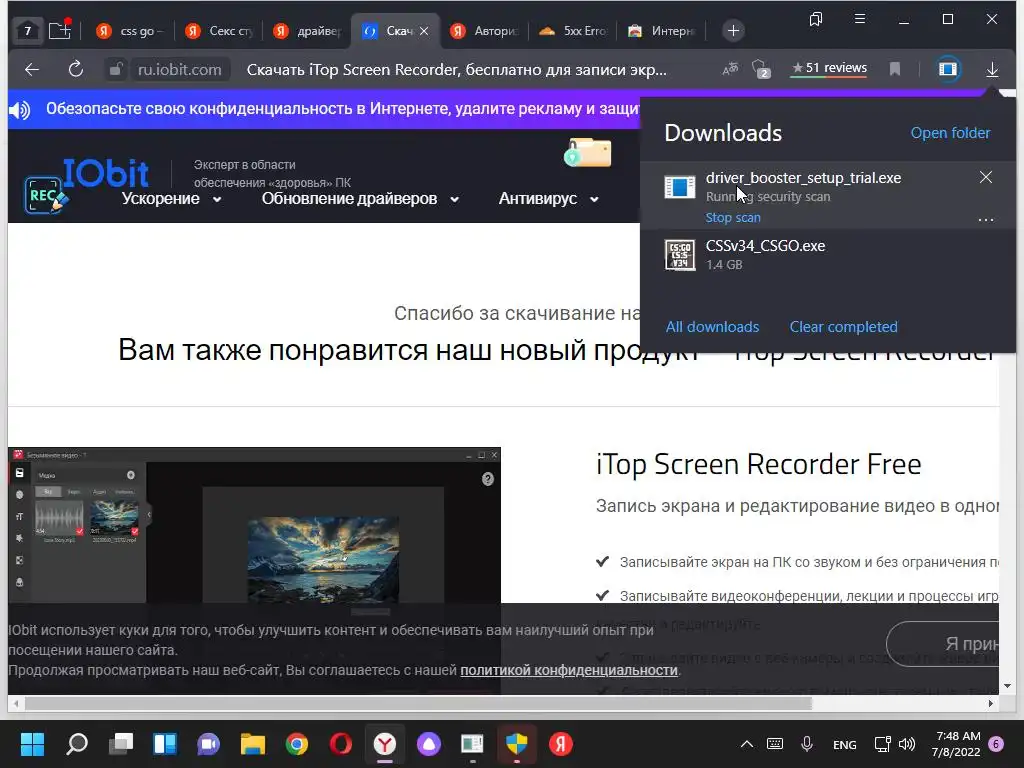Open driver_booster_setup_trial.exe download entry
Image resolution: width=1024 pixels, height=768 pixels.
[827, 195]
